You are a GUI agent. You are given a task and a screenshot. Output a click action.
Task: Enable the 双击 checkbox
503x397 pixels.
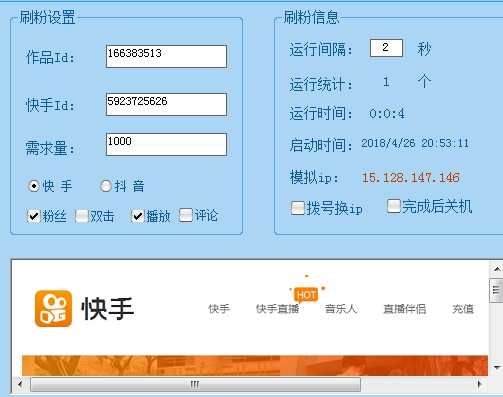pyautogui.click(x=82, y=216)
